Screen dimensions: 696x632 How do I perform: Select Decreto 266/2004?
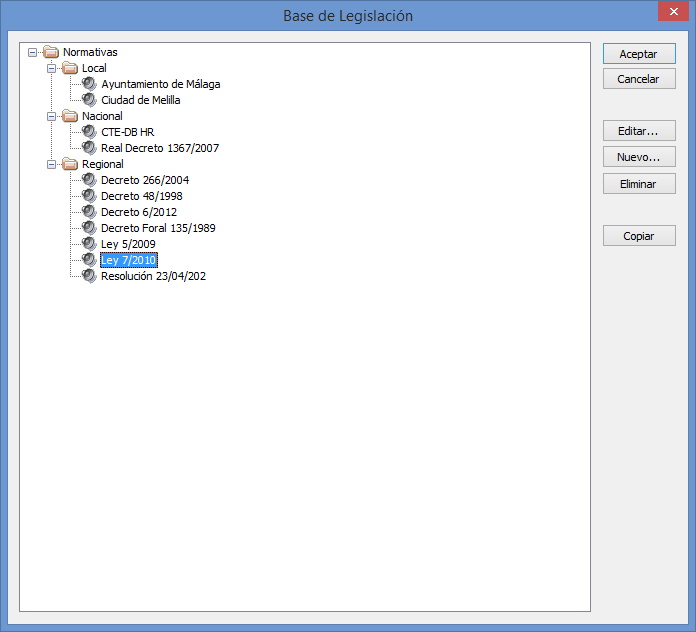click(x=145, y=180)
